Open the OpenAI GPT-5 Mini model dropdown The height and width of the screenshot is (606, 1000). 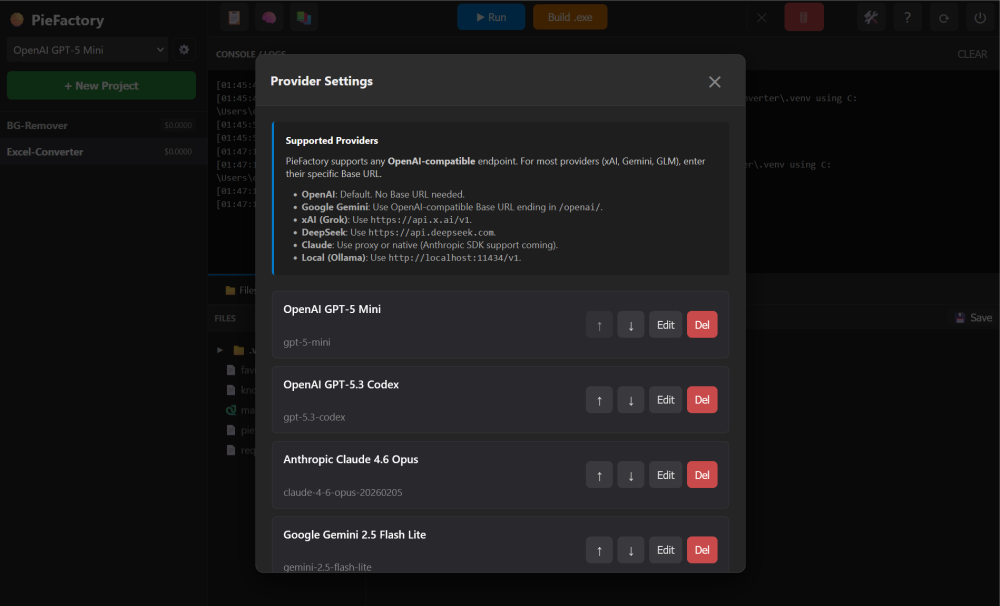(x=87, y=49)
